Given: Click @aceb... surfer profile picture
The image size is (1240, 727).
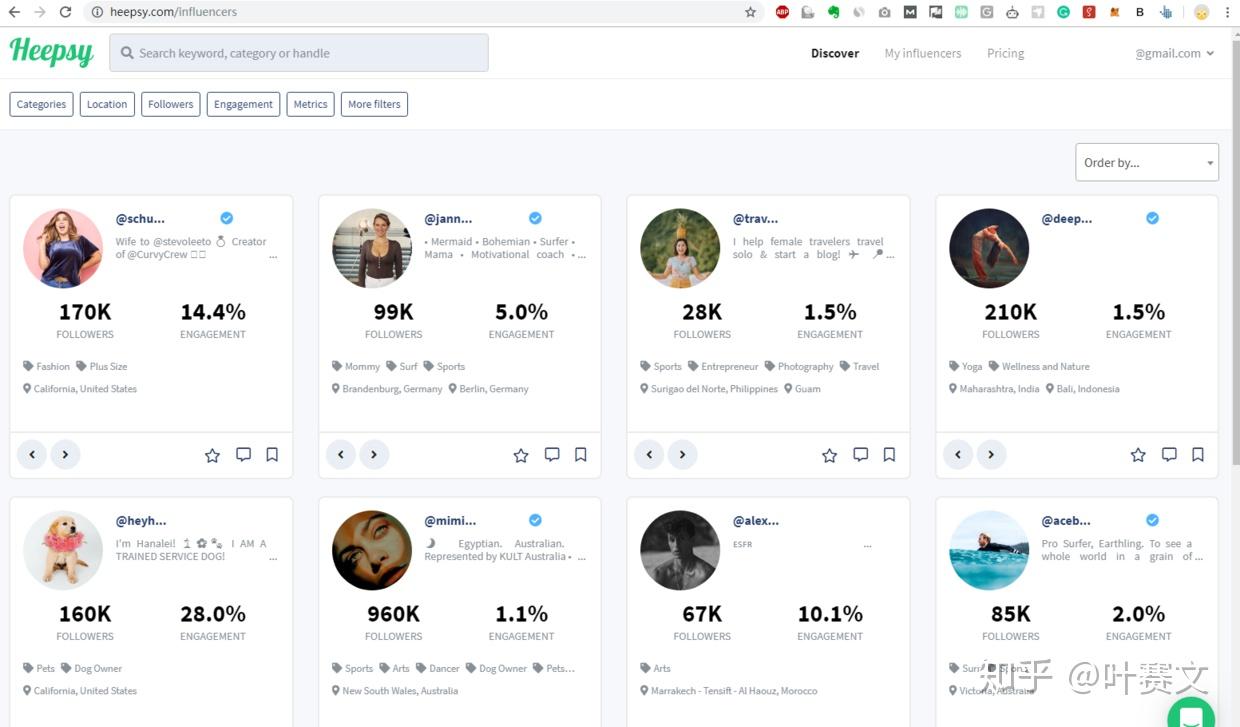Looking at the screenshot, I should pyautogui.click(x=989, y=550).
